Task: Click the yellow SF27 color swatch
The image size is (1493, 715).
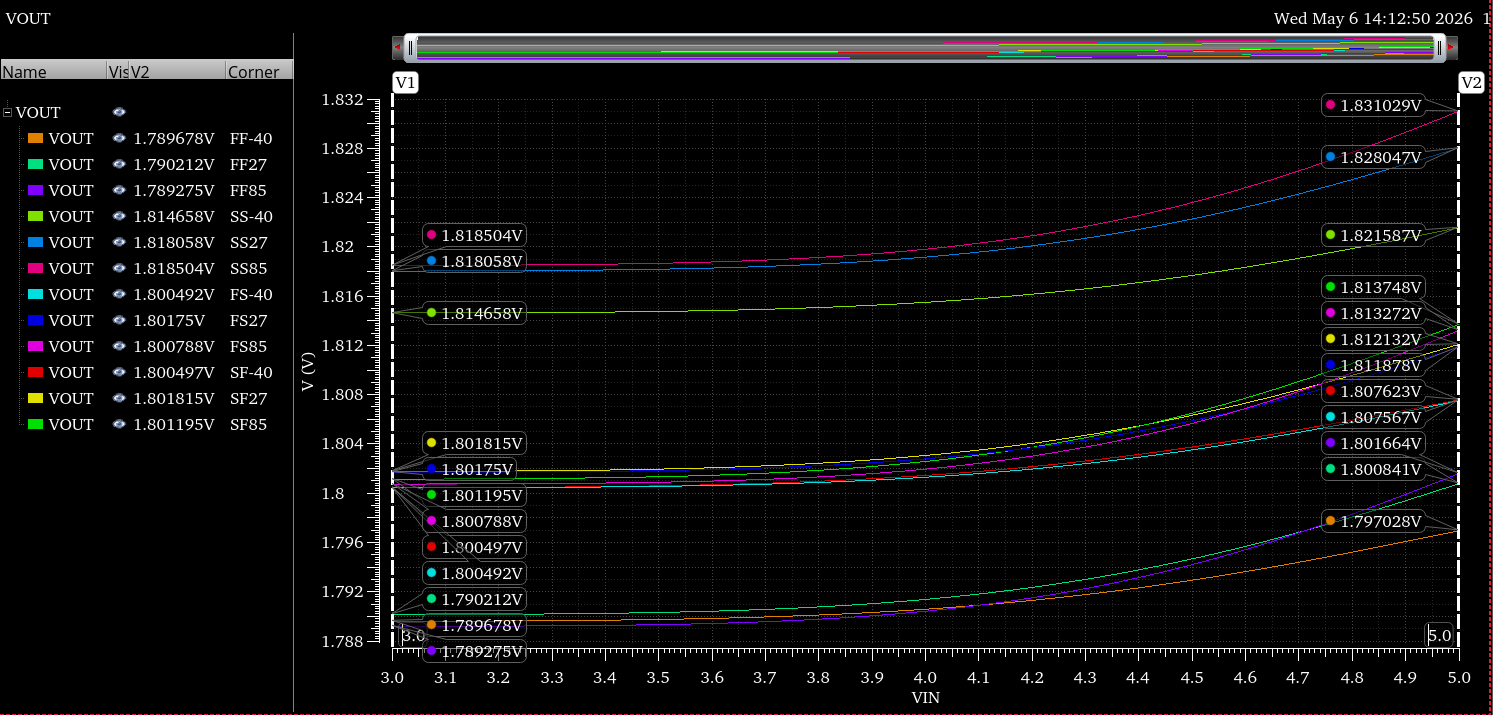Action: click(35, 398)
